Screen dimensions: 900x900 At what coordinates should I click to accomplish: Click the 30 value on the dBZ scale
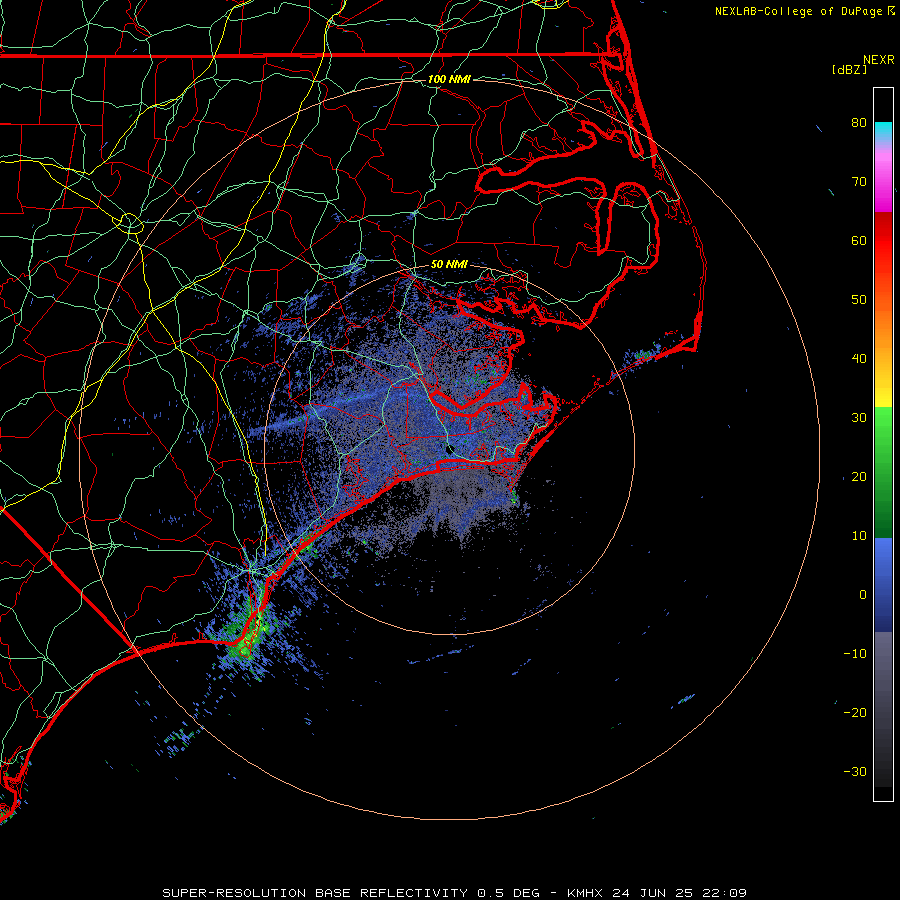coord(859,417)
